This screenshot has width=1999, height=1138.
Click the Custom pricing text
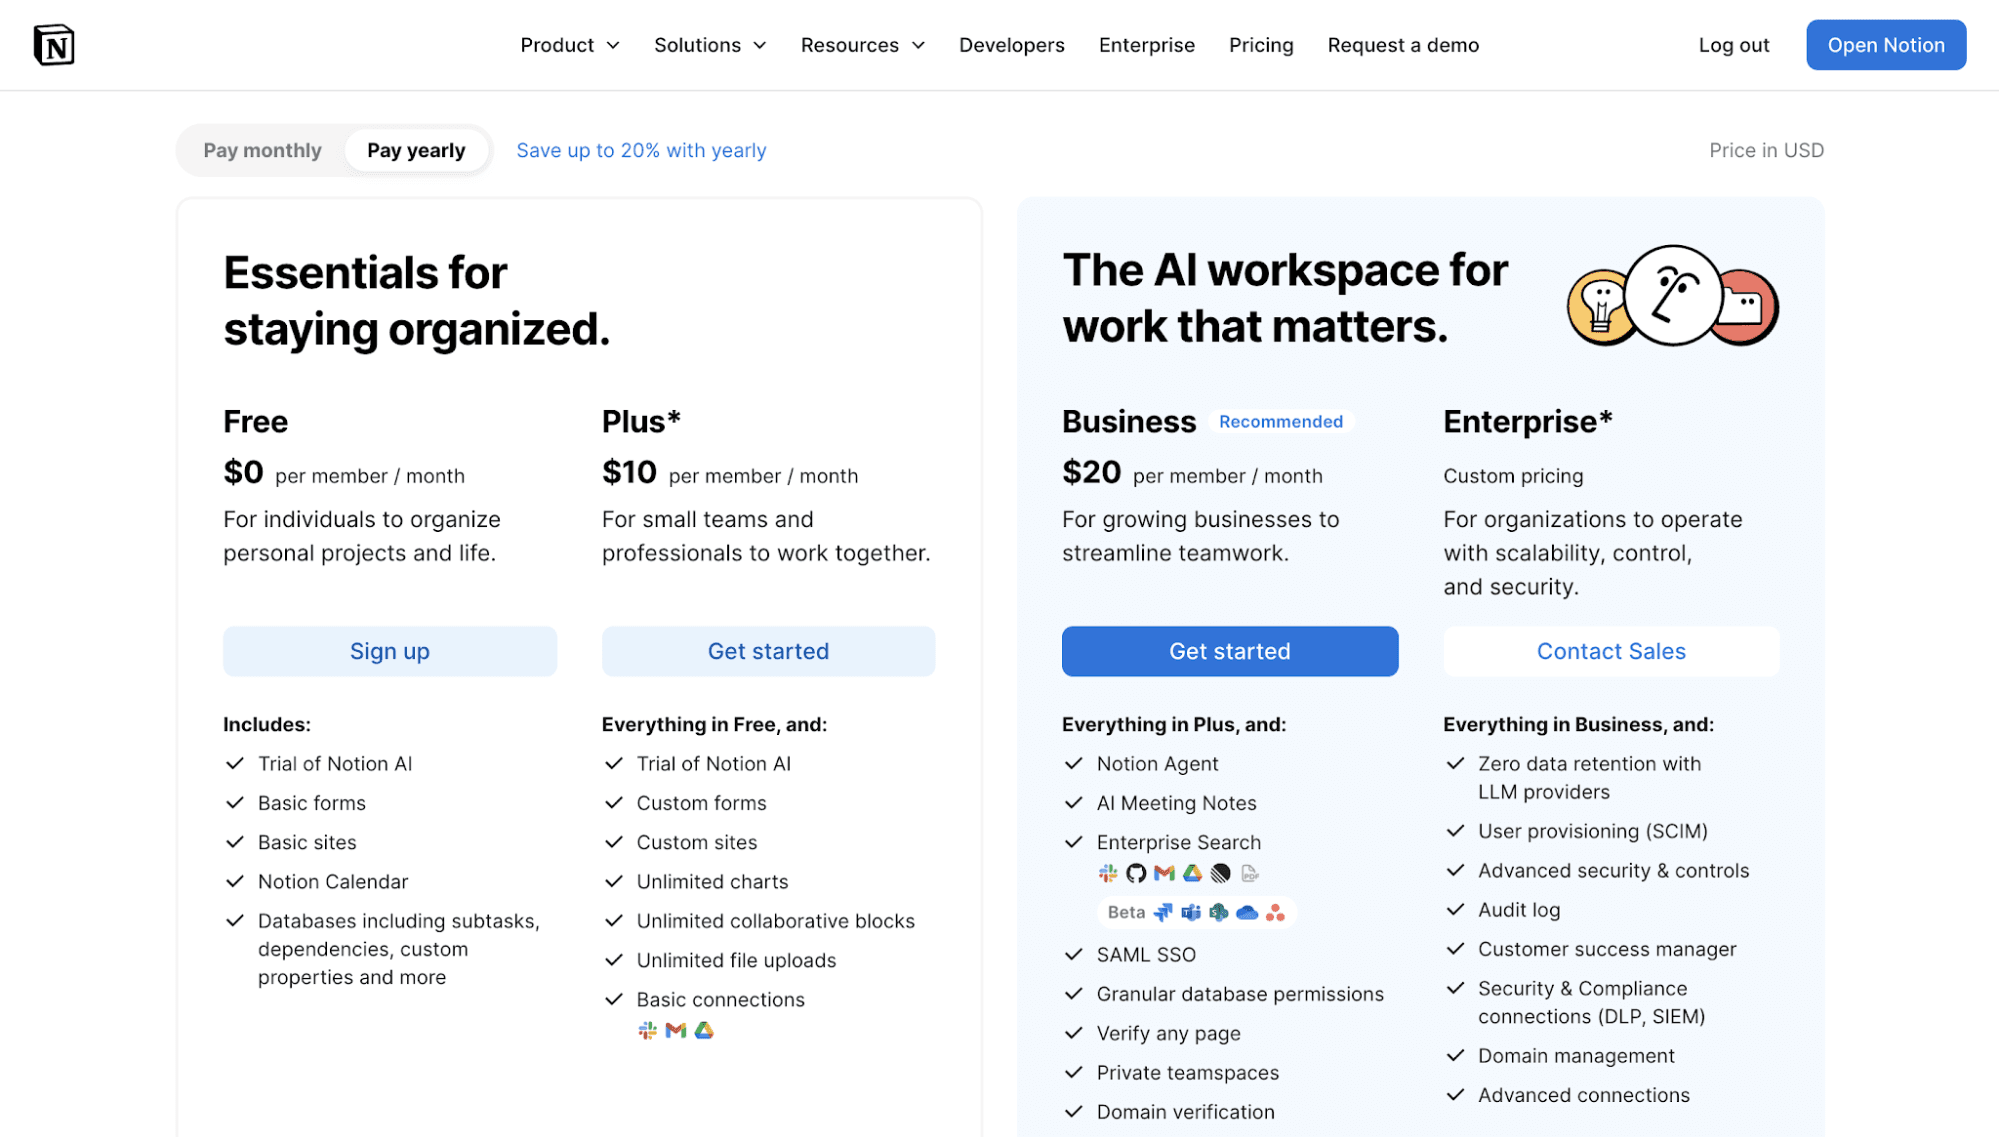1513,476
